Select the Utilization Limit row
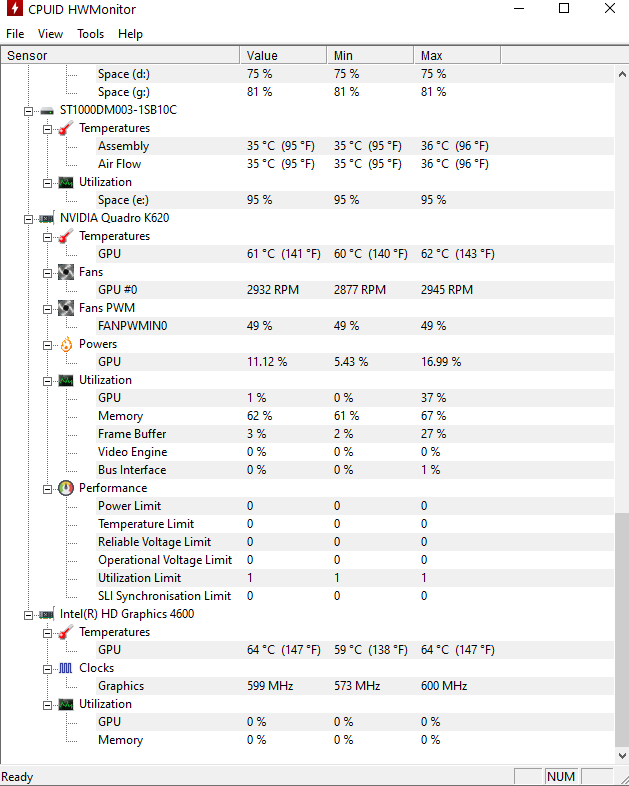The width and height of the screenshot is (629, 786). tap(139, 578)
